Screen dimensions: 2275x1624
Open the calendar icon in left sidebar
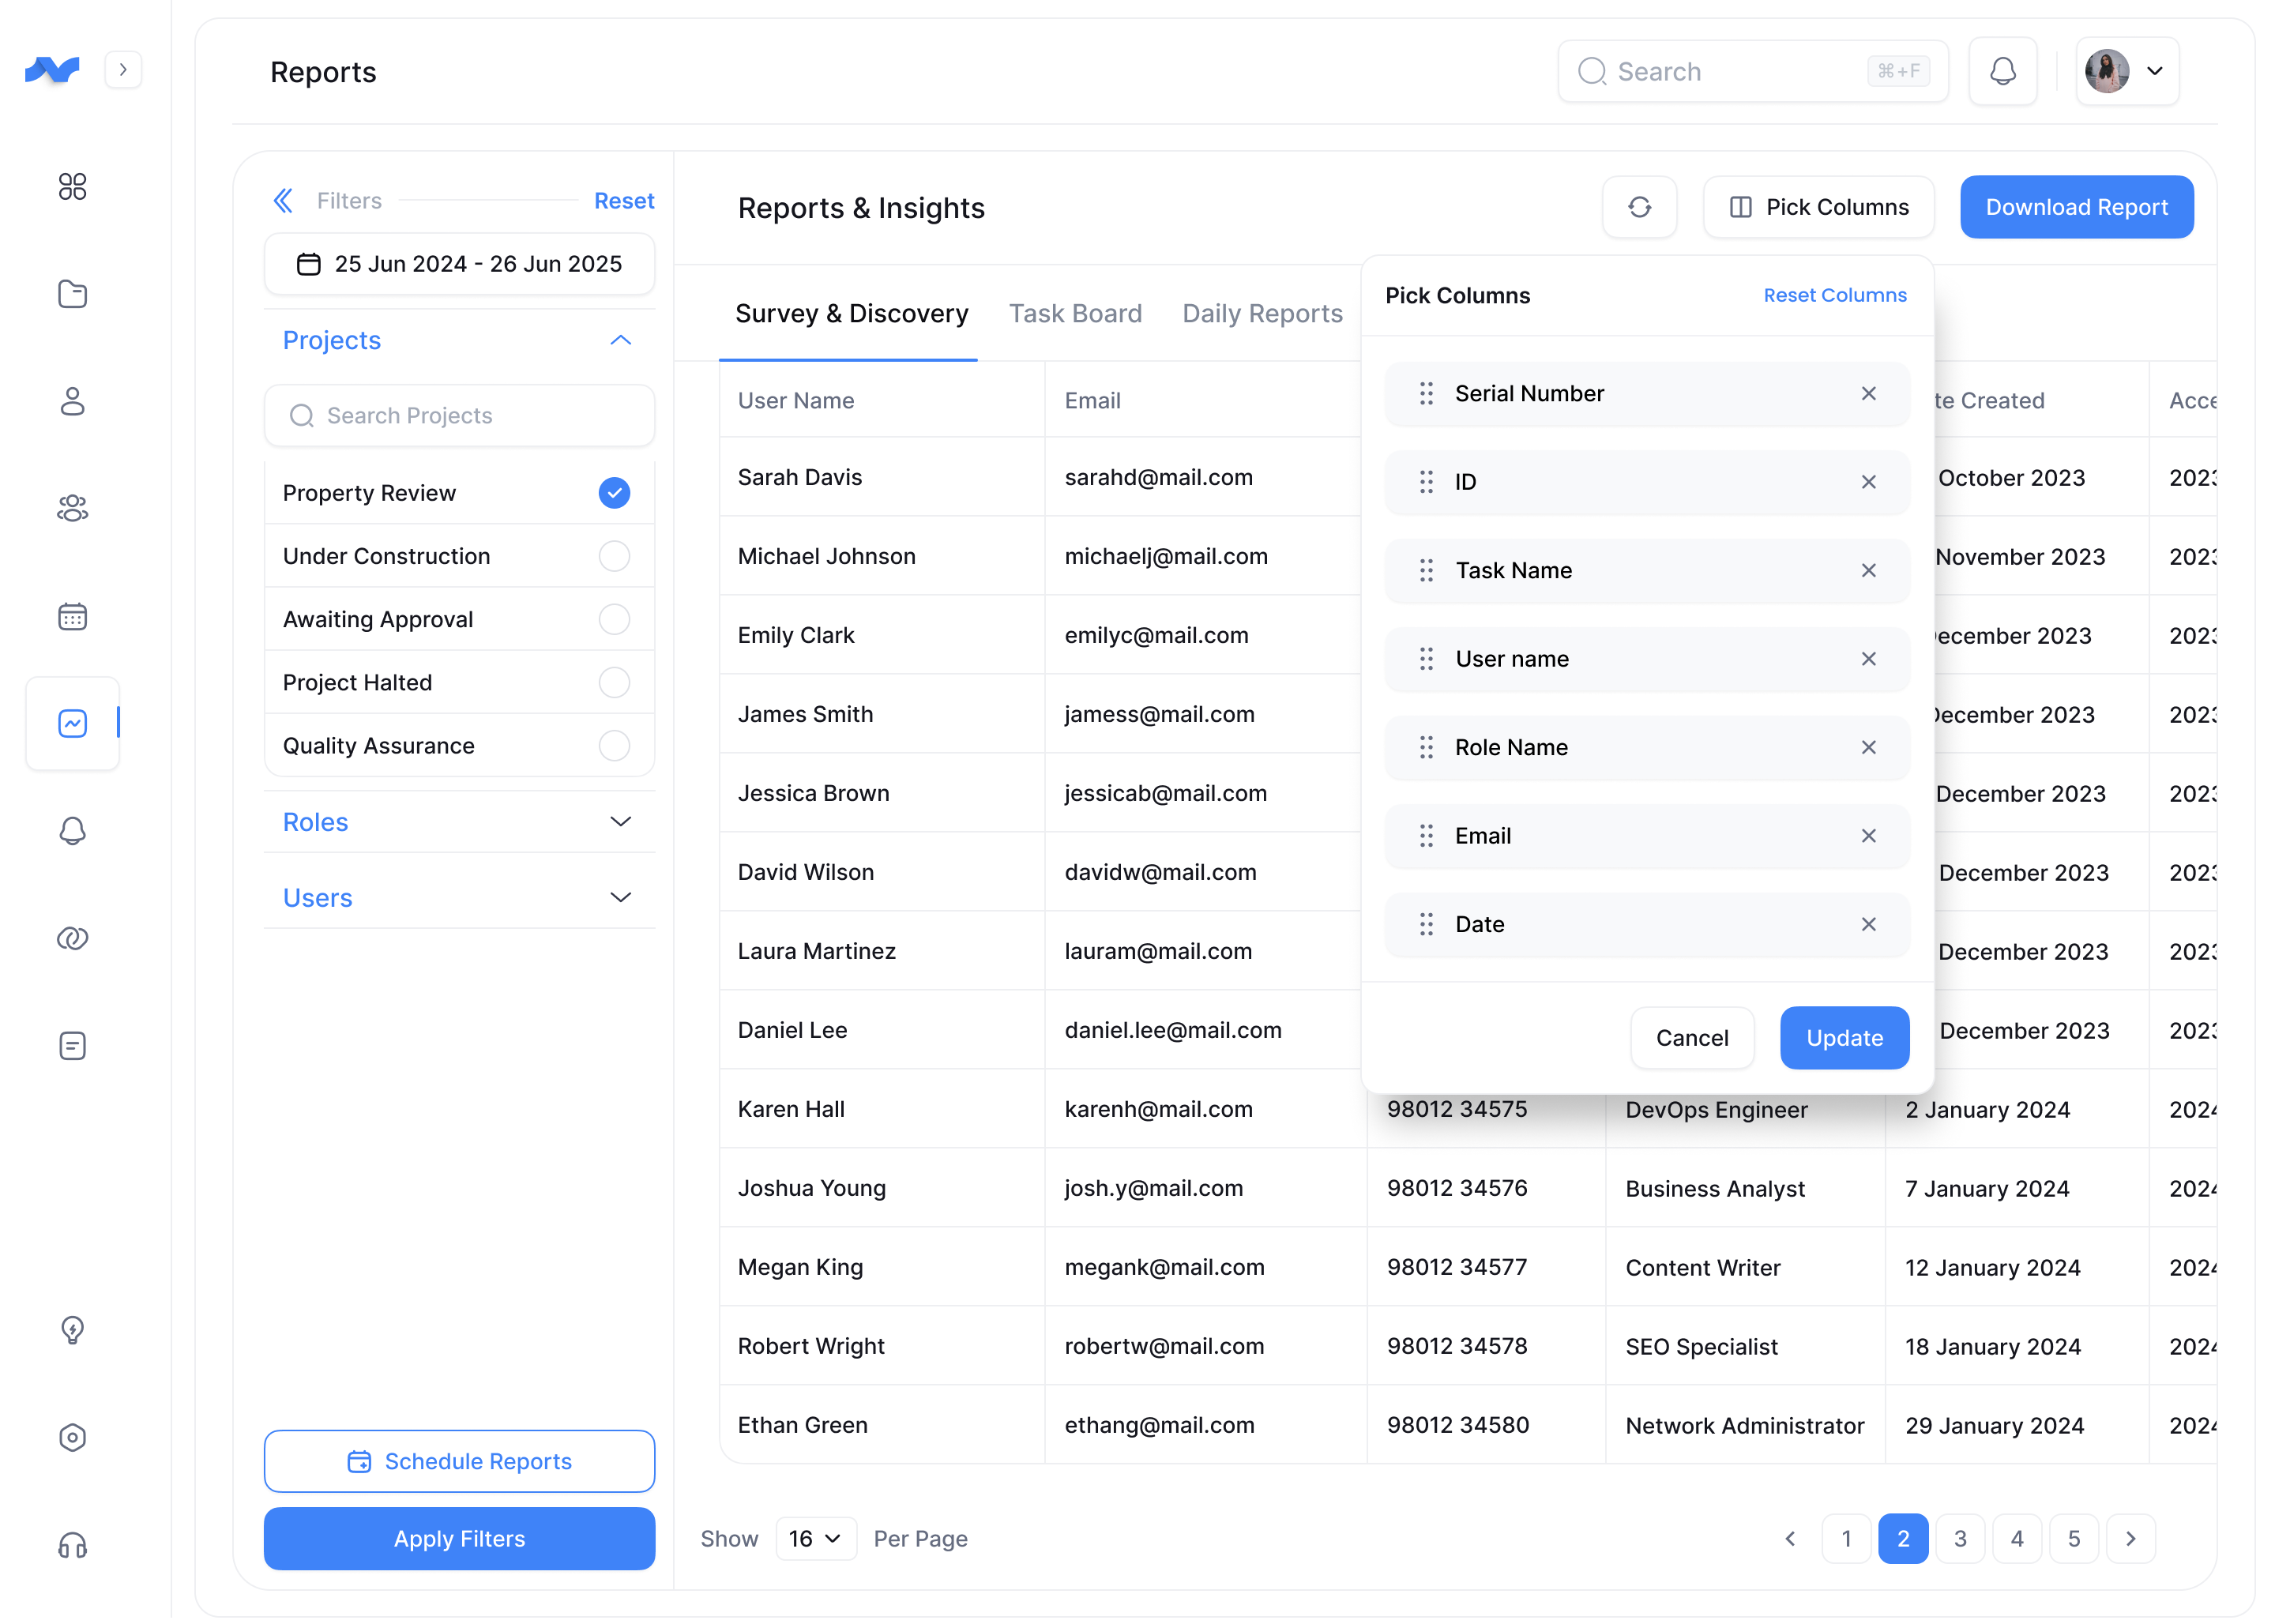[x=72, y=616]
